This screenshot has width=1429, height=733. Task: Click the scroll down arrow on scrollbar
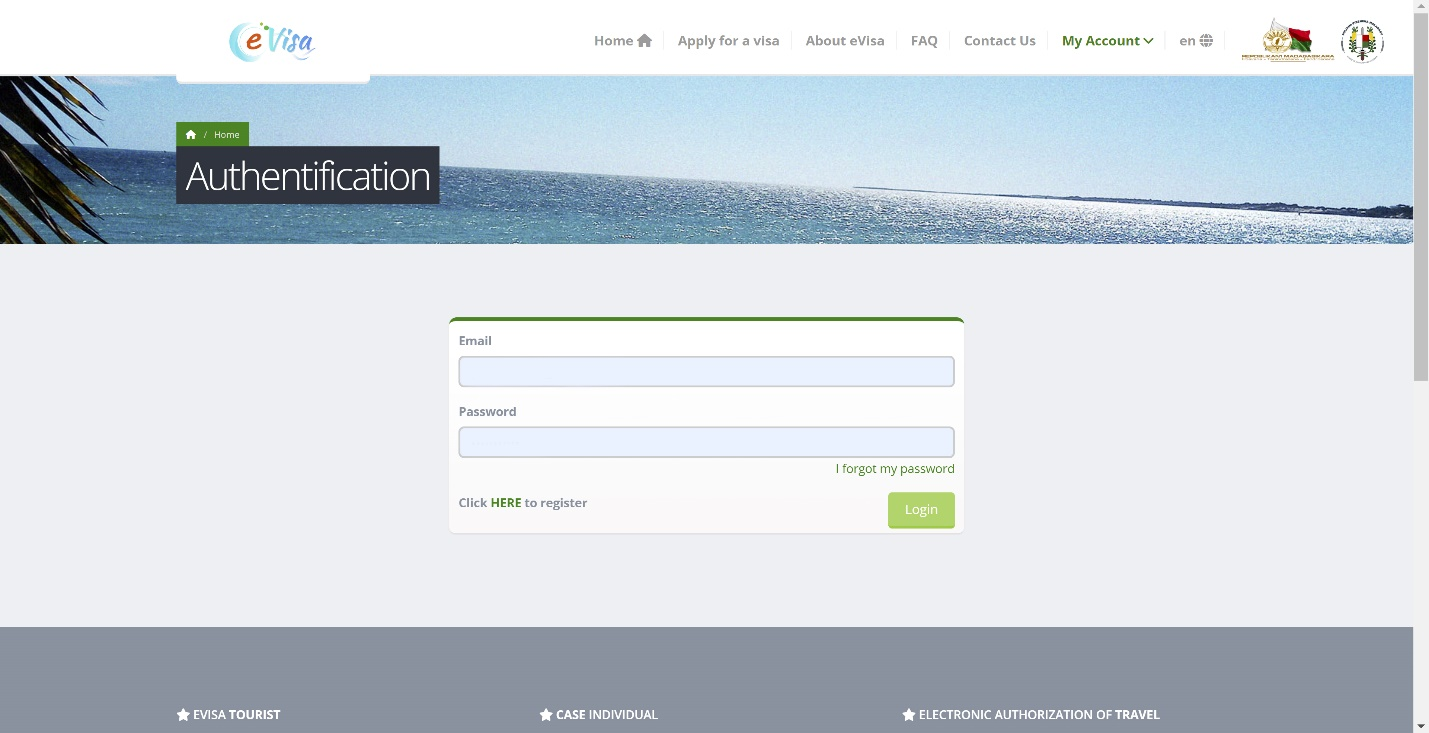[x=1421, y=724]
